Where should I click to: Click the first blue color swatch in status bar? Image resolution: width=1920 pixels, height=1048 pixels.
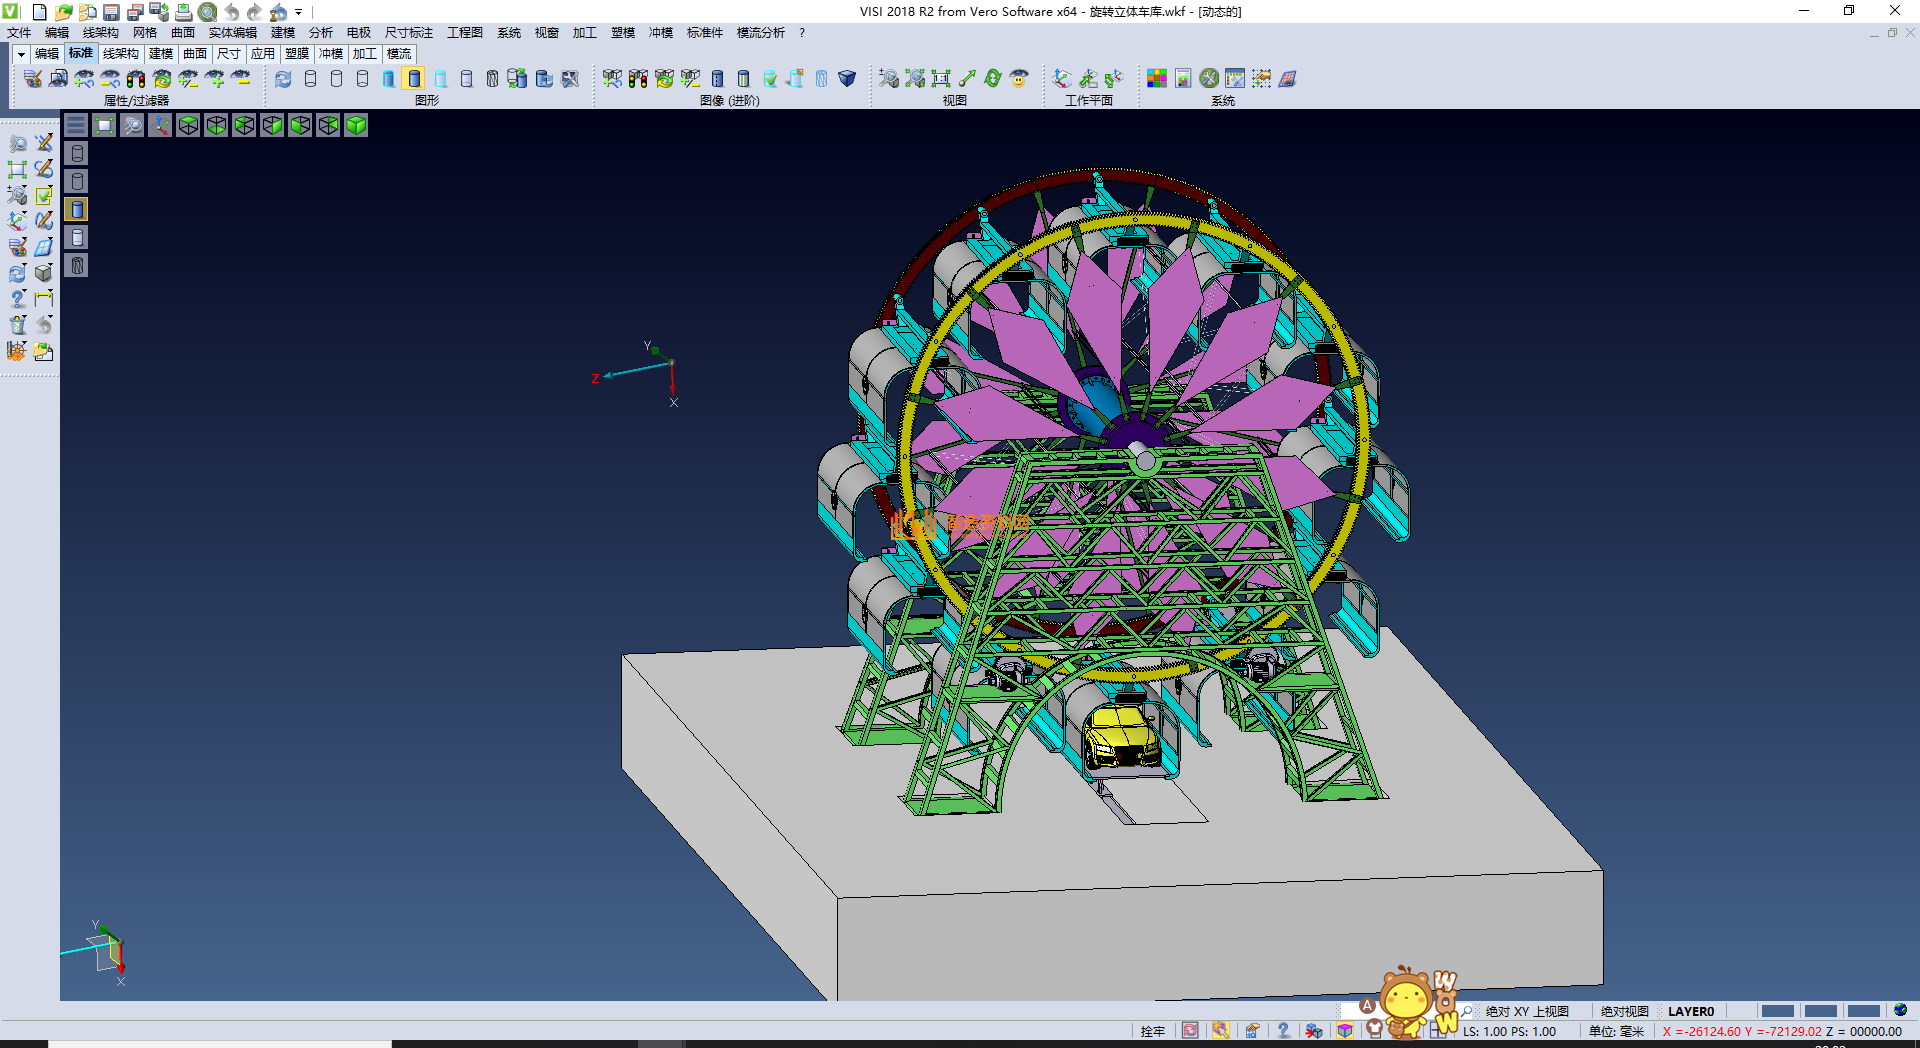coord(1777,1011)
